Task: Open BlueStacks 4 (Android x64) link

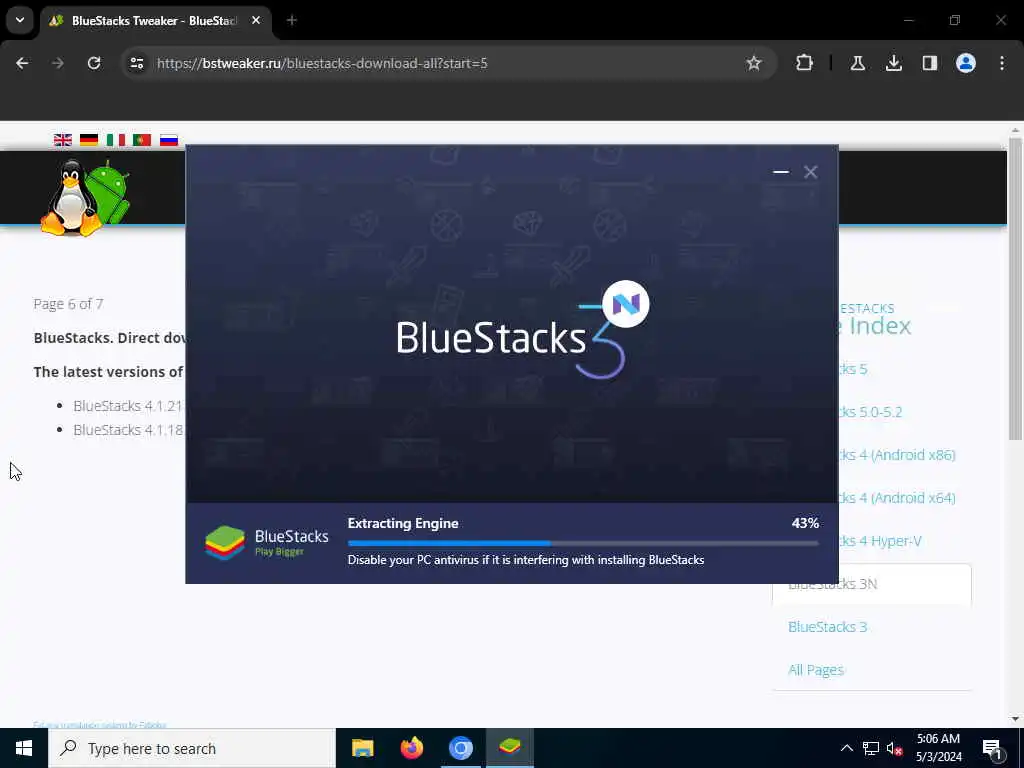Action: (x=897, y=498)
